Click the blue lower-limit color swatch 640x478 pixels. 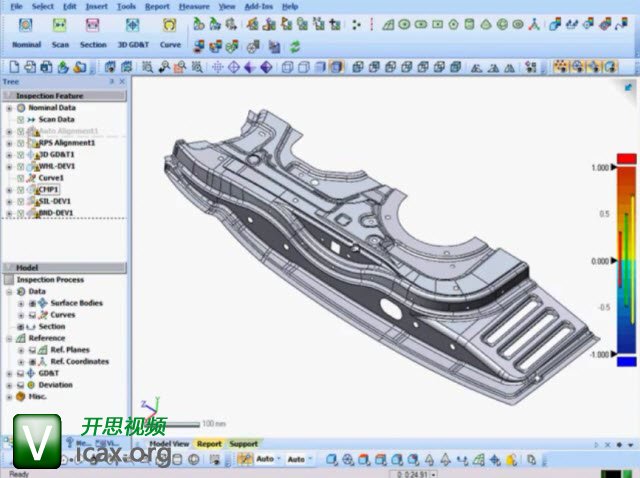coord(627,361)
